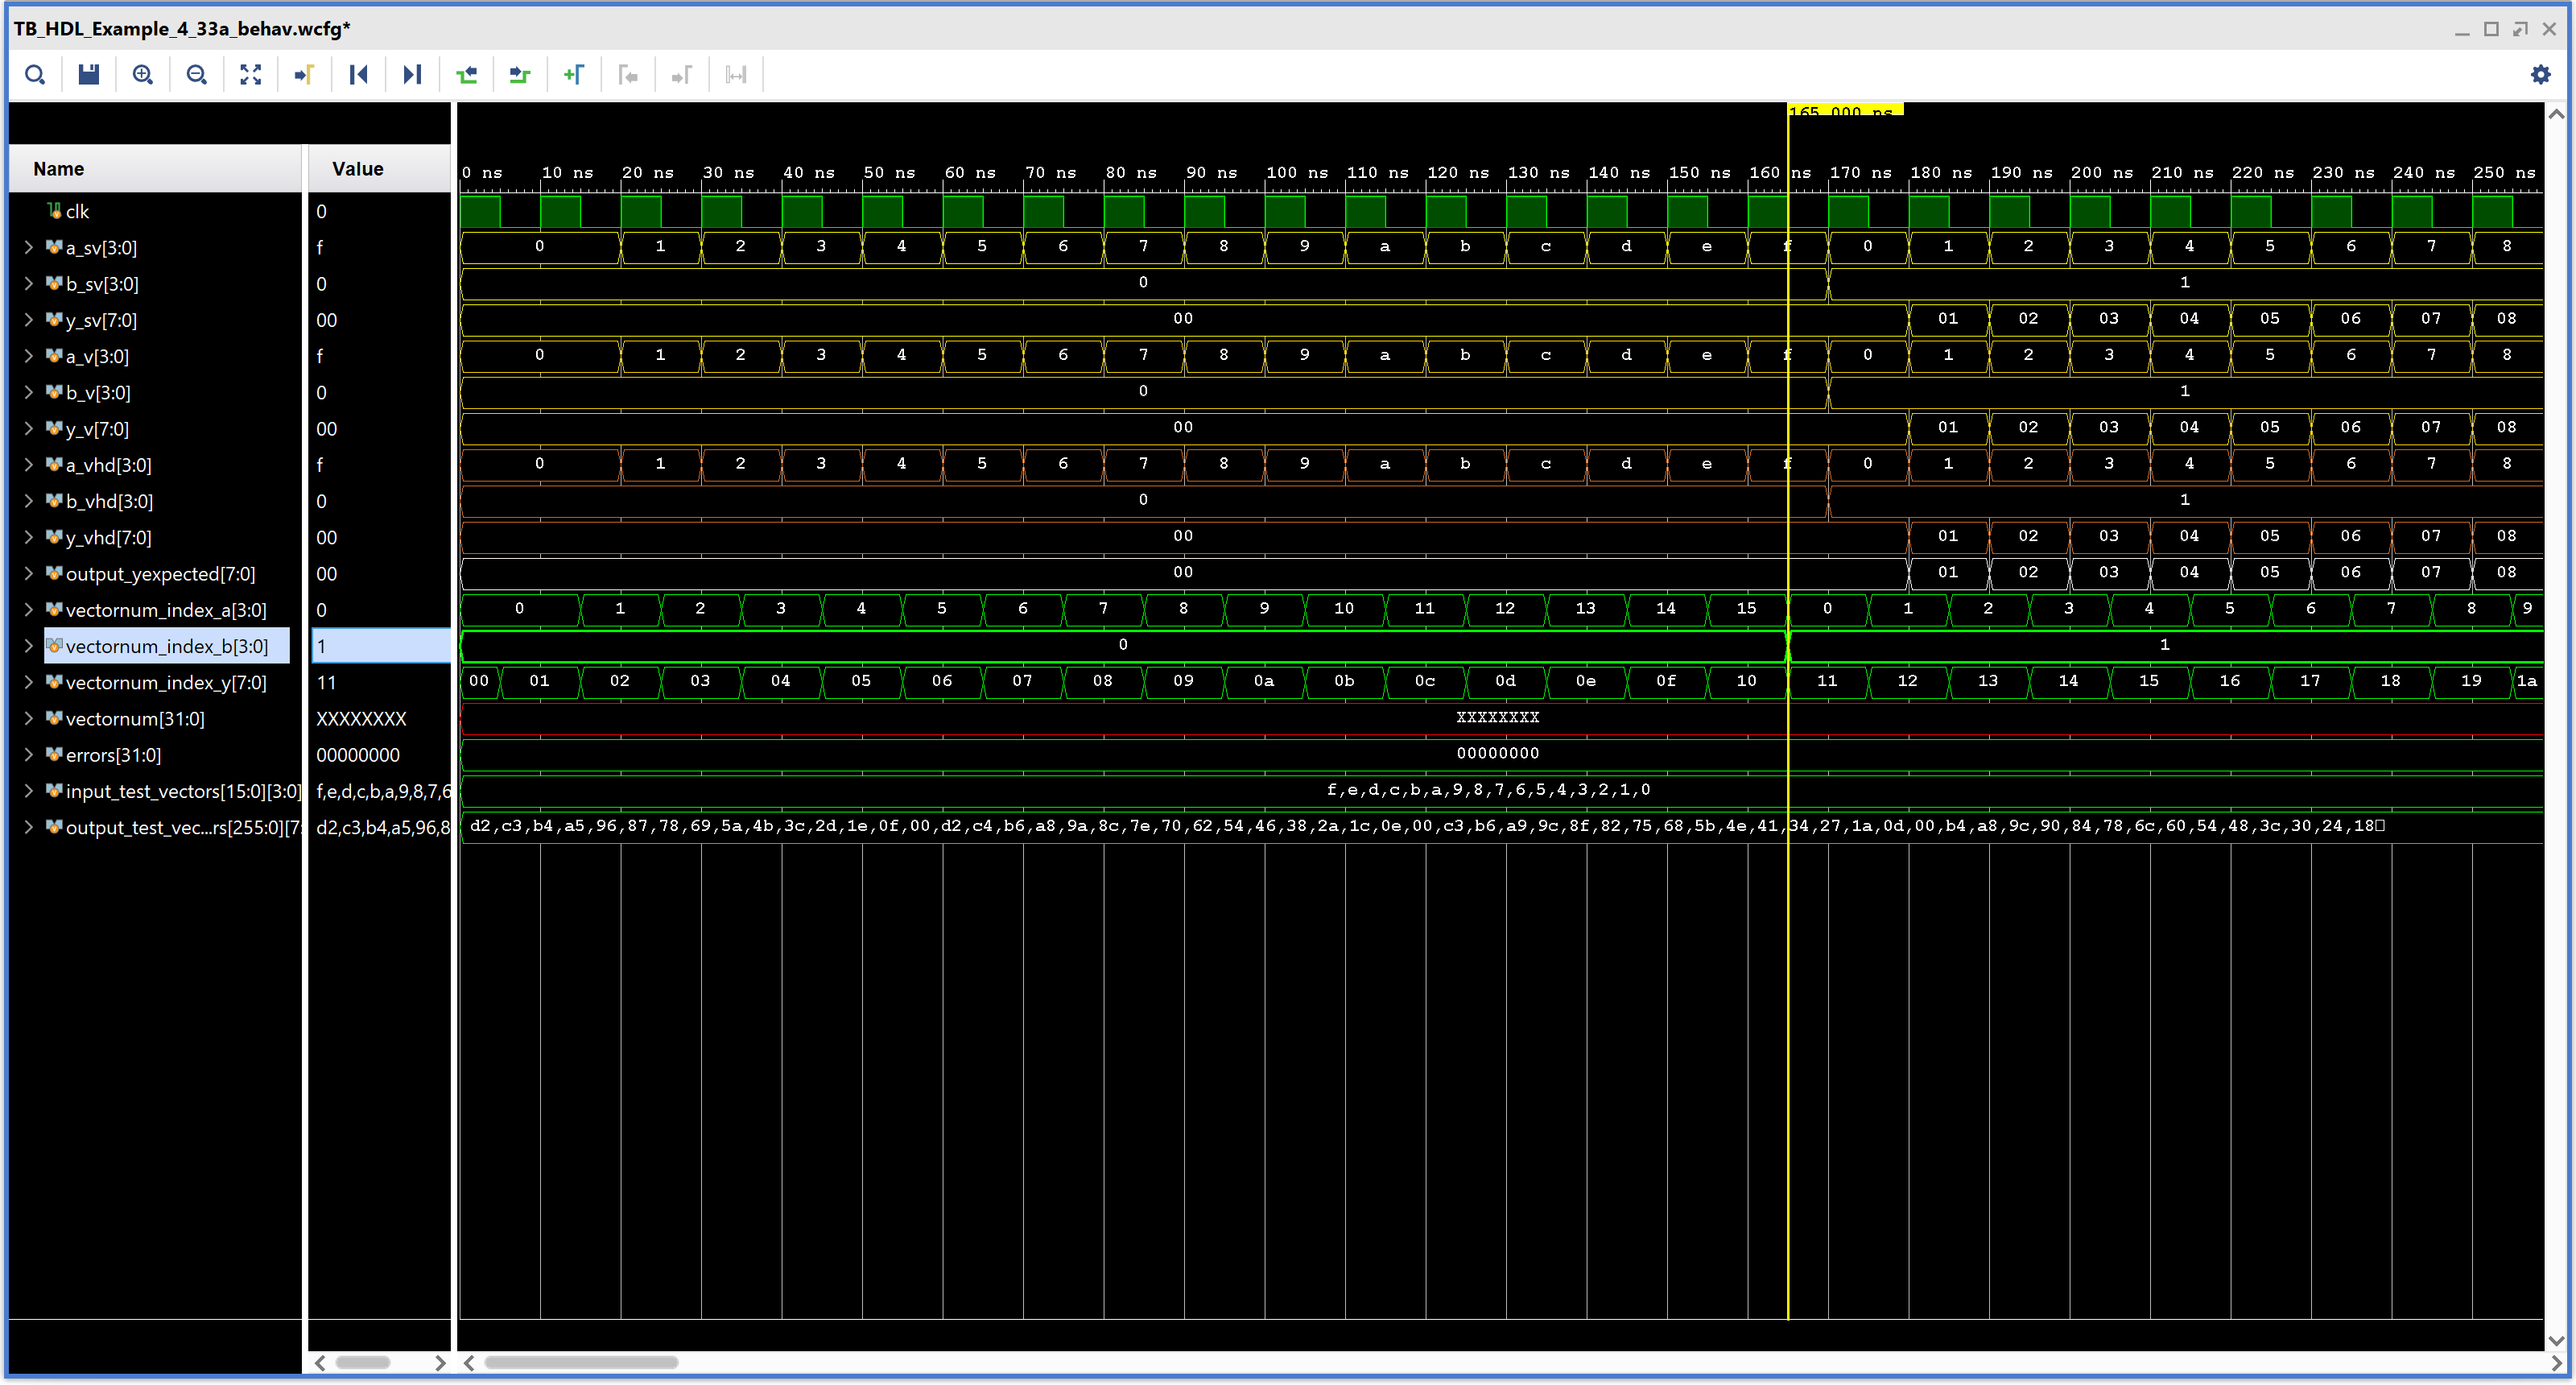The width and height of the screenshot is (2576, 1385).
Task: Zoom in on the waveform
Action: [x=143, y=75]
